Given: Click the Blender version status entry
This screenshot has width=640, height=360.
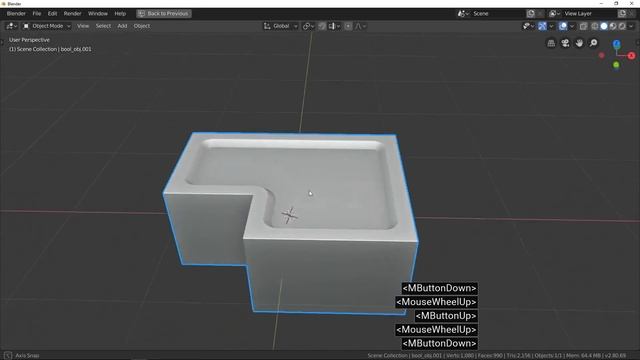Looking at the screenshot, I should coord(616,356).
